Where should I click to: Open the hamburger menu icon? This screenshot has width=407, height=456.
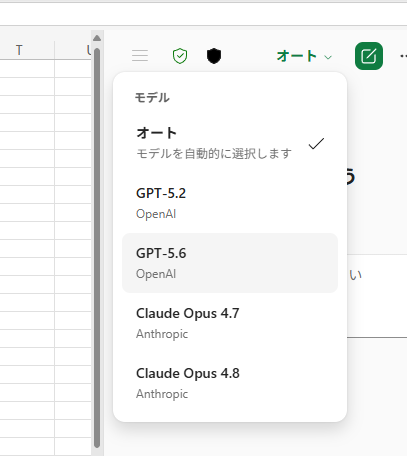(x=140, y=56)
